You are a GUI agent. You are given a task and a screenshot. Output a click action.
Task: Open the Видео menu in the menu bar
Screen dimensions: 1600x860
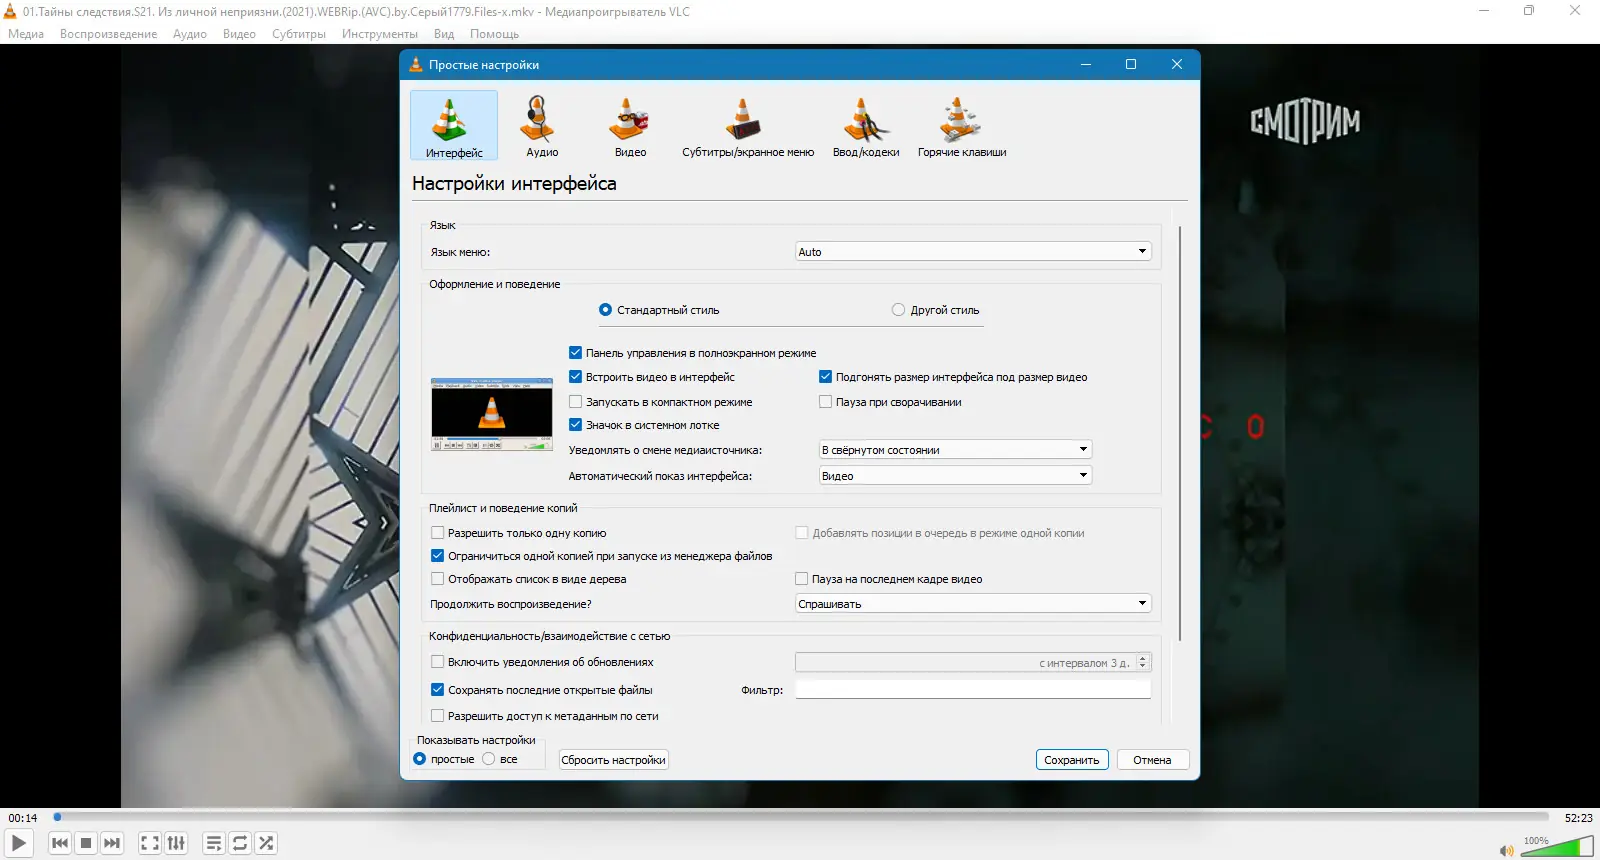tap(239, 34)
